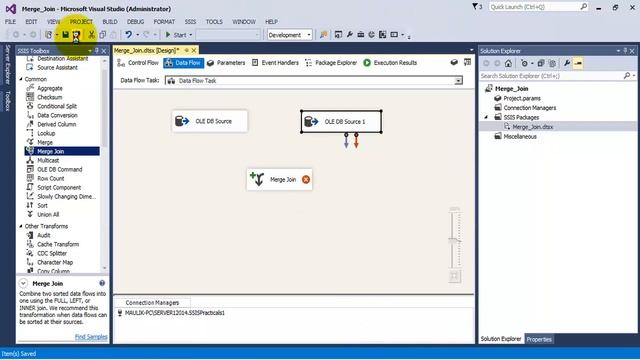Open the Solution Explorer search options dropdown
Screen dimensions: 640x360
click(634, 76)
